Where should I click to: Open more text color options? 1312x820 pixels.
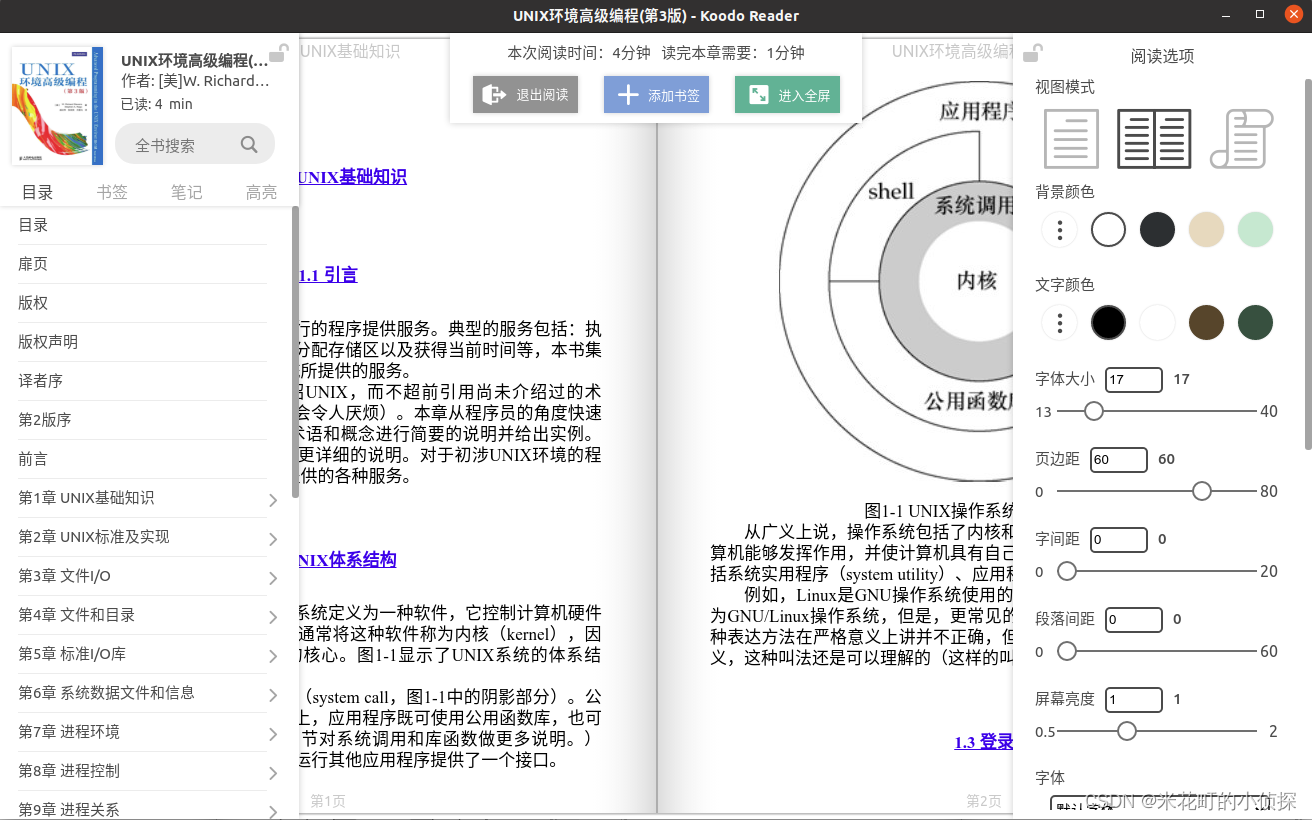[x=1059, y=322]
